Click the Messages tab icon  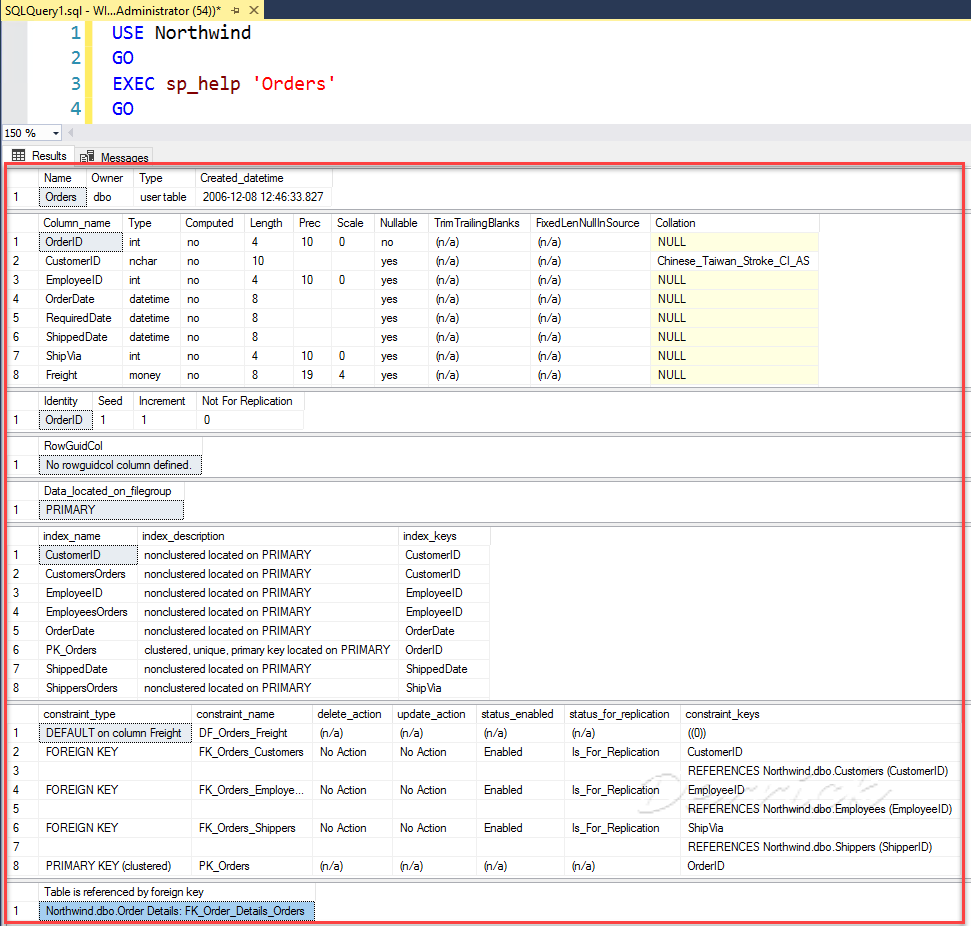(x=89, y=156)
